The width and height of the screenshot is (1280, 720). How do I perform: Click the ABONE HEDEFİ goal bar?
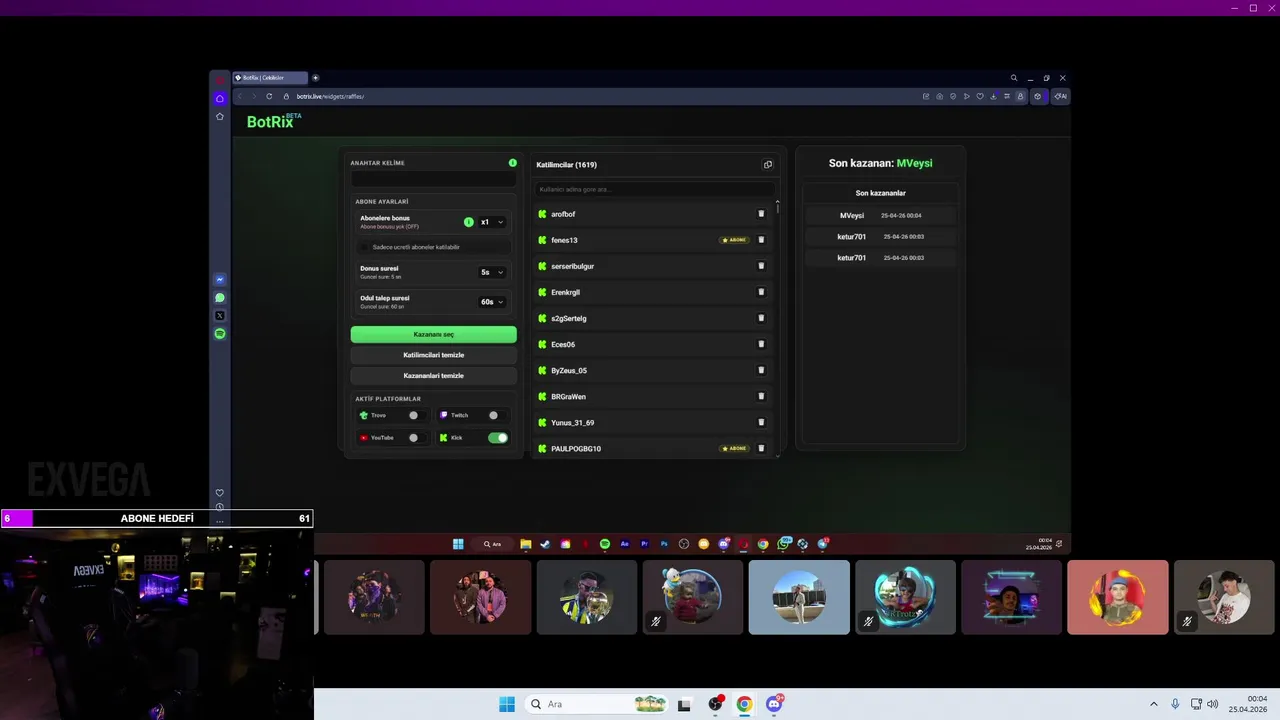(x=157, y=518)
